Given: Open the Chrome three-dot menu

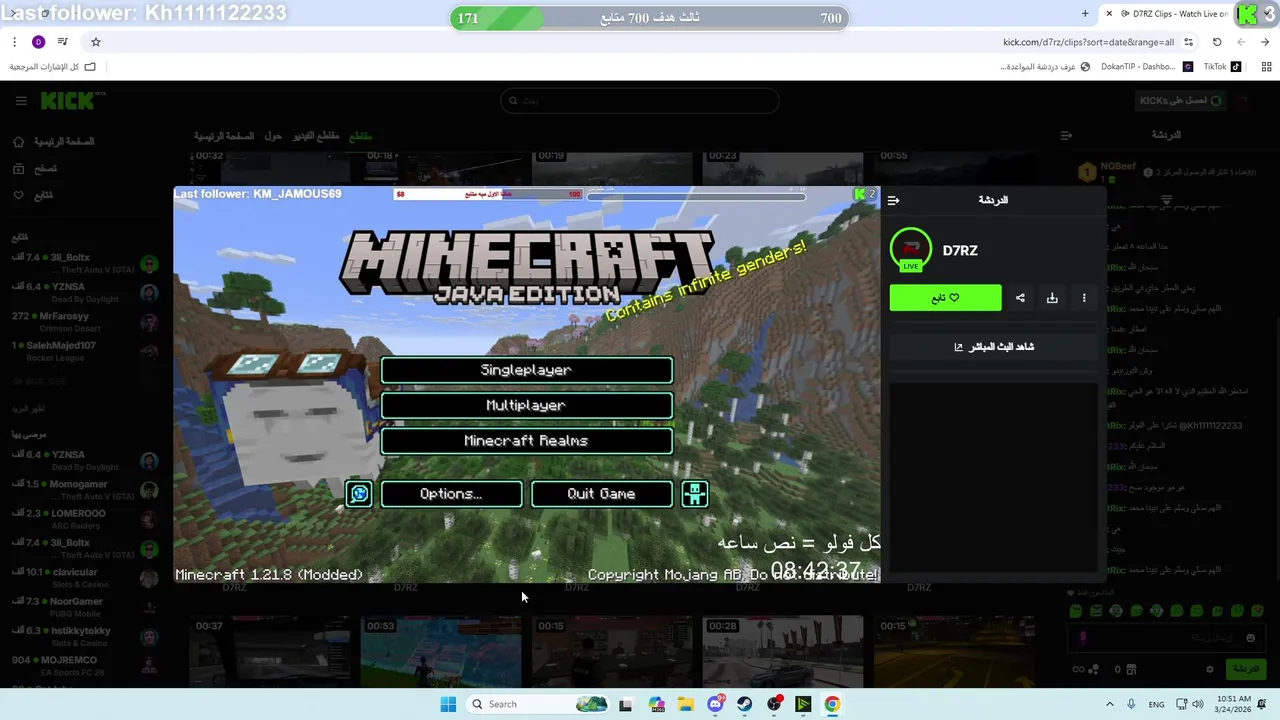Looking at the screenshot, I should tap(14, 42).
